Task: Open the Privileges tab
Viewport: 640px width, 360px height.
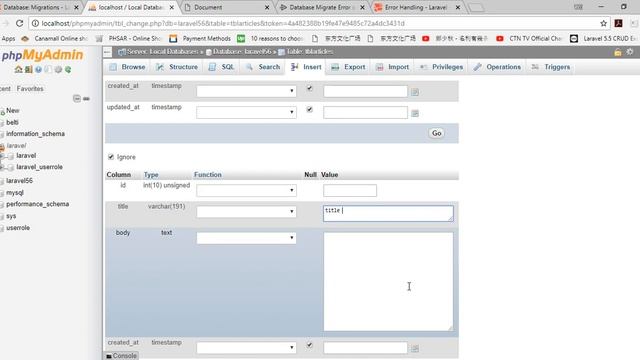Action: point(441,67)
